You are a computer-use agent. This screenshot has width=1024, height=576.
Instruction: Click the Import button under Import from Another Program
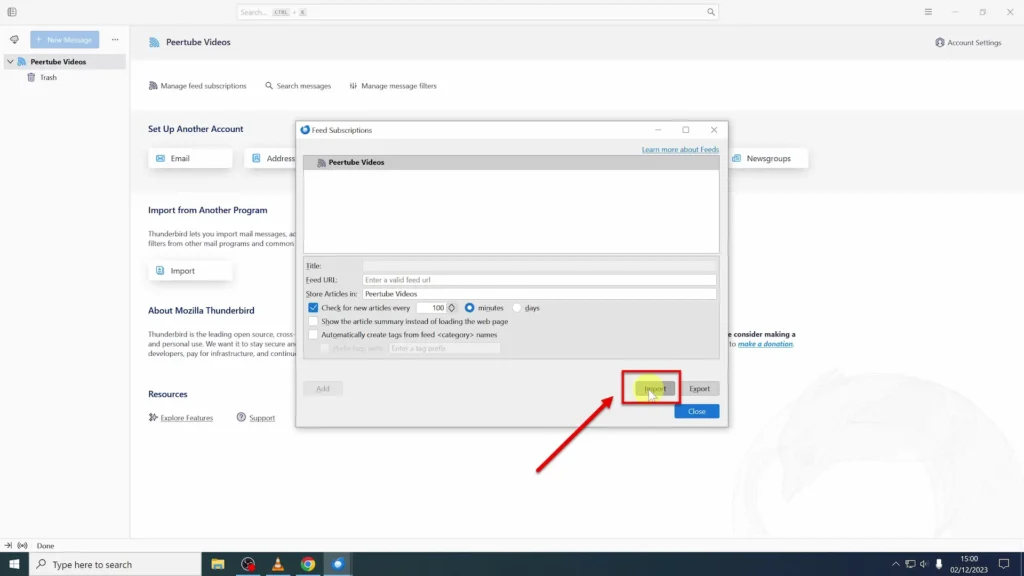pyautogui.click(x=190, y=270)
